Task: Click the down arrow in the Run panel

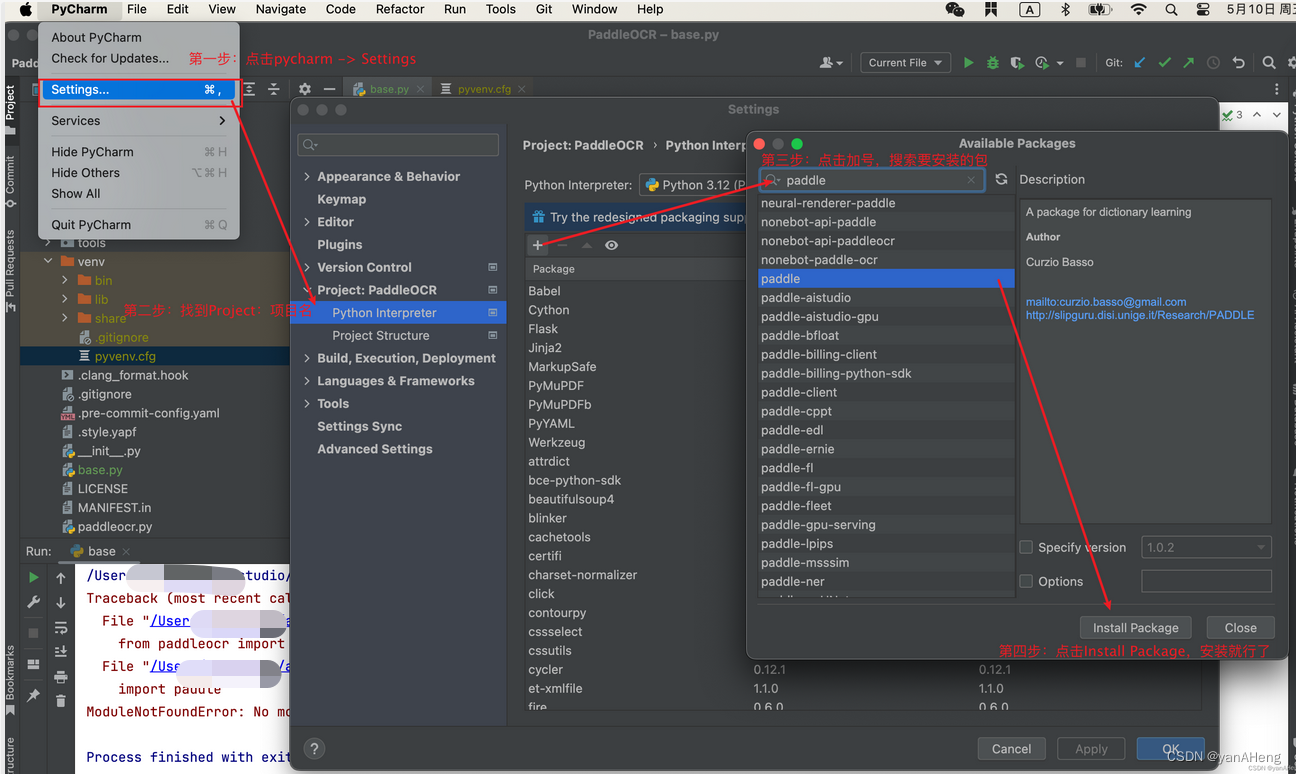Action: pyautogui.click(x=61, y=602)
